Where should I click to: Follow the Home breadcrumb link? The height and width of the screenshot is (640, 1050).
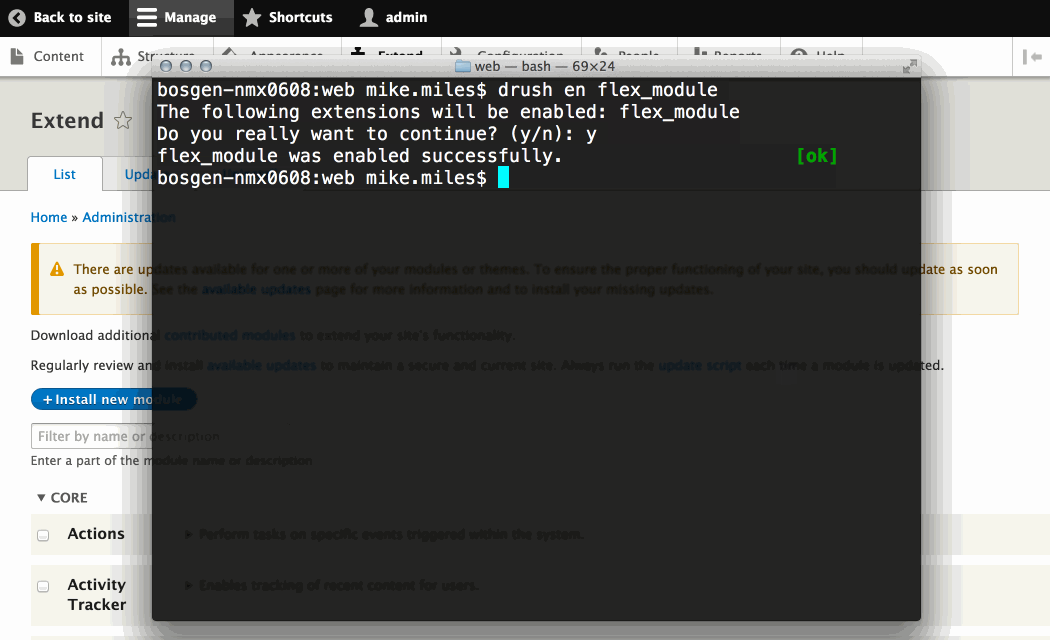[x=49, y=218]
